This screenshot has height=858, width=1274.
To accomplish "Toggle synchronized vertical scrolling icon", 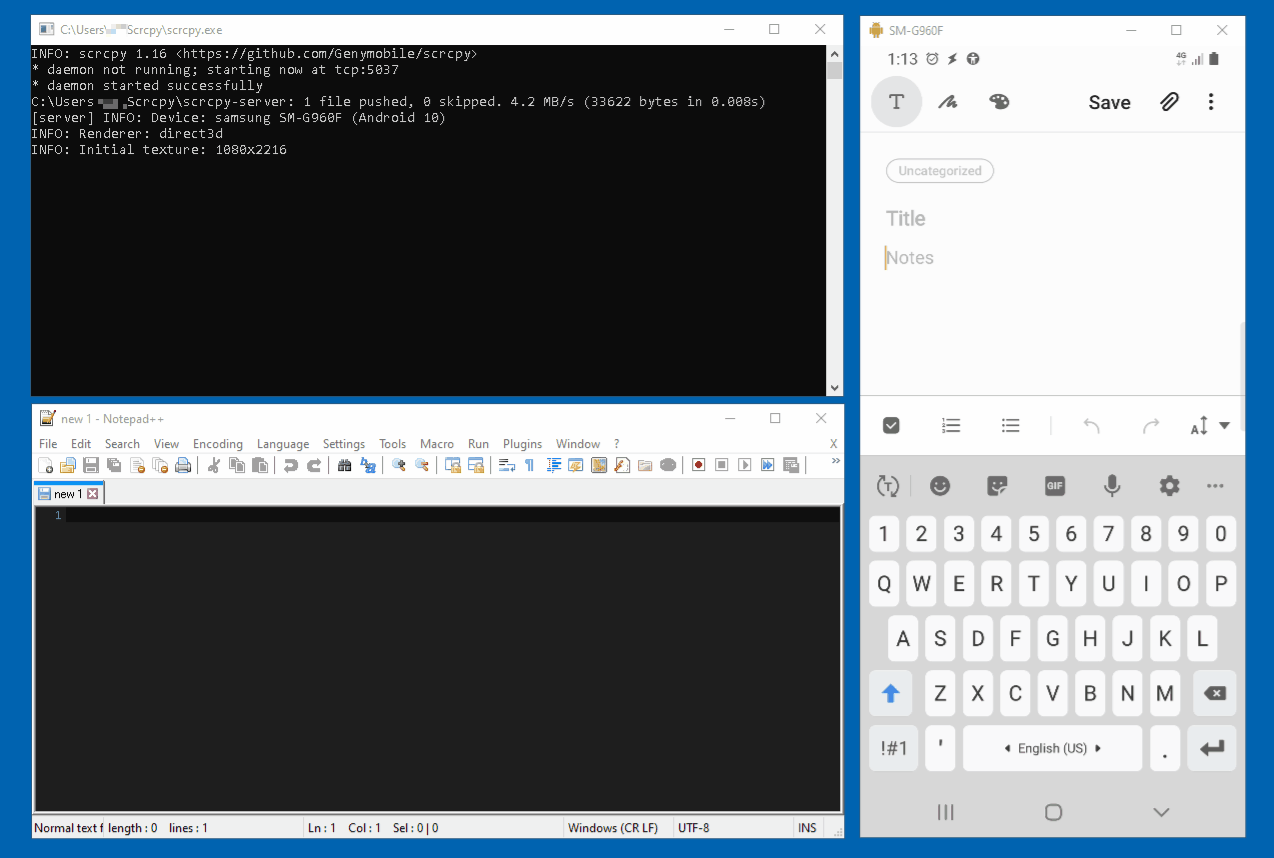I will (x=453, y=465).
